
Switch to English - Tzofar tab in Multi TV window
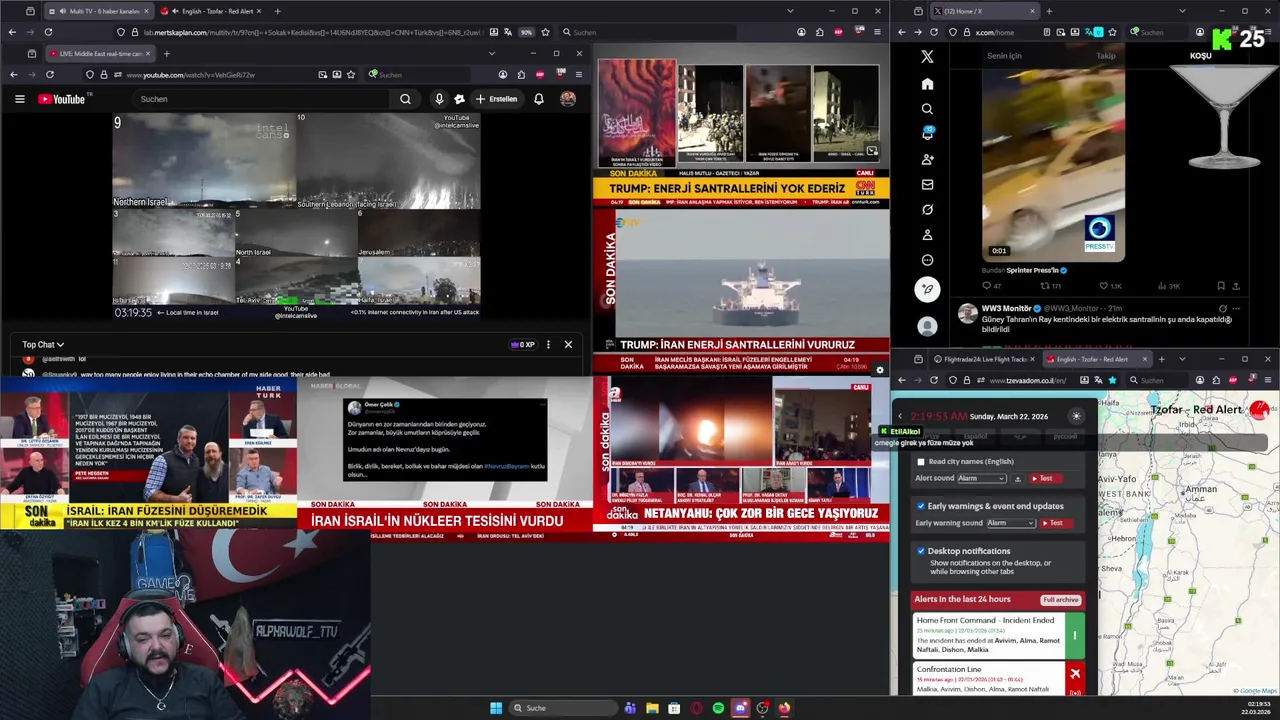click(212, 11)
